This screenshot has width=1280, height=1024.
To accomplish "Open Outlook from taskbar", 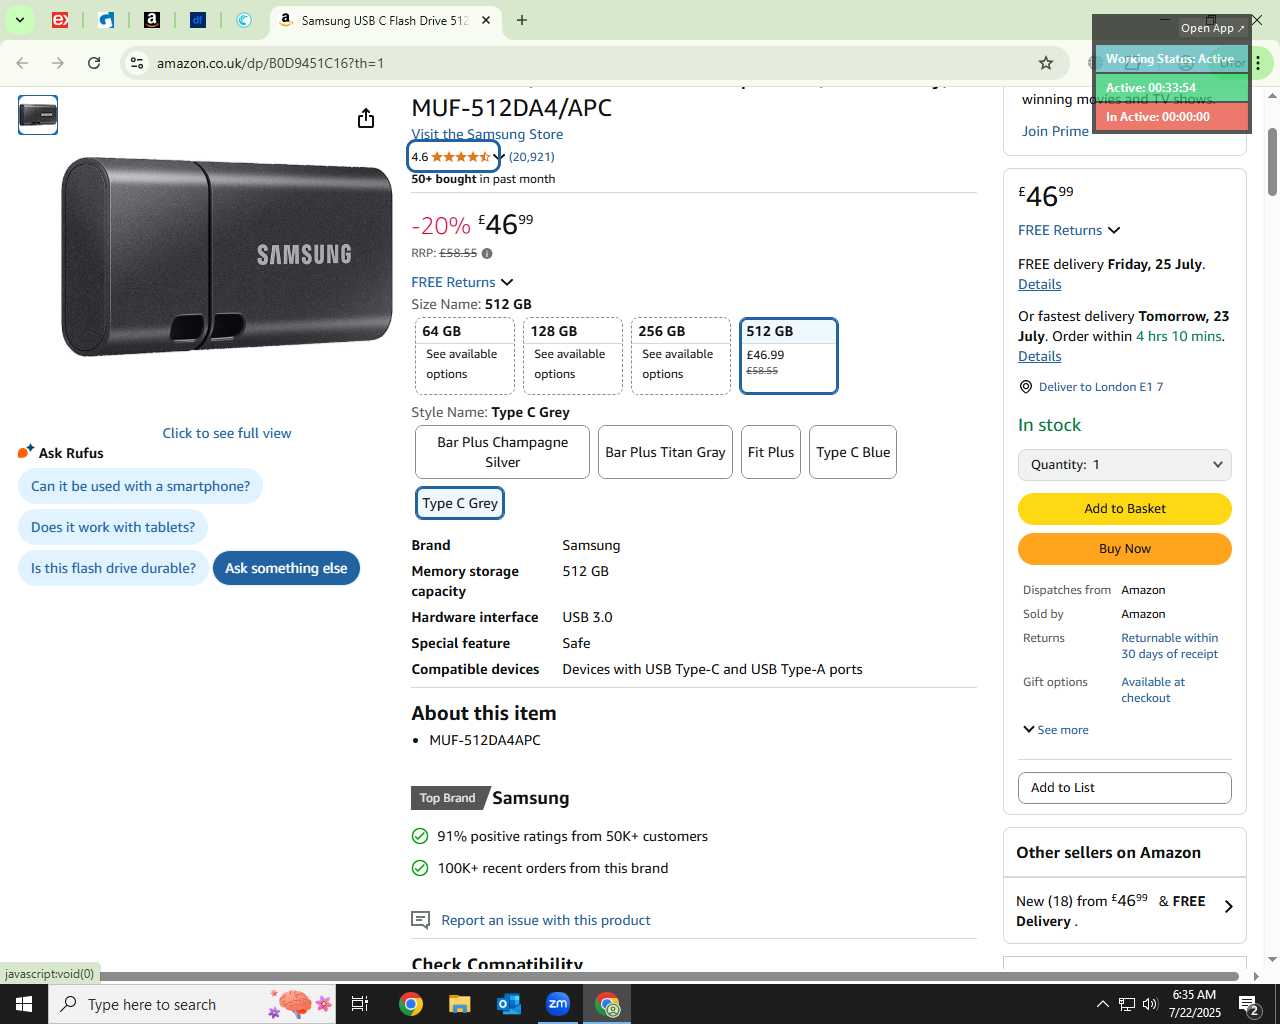I will pos(509,1004).
